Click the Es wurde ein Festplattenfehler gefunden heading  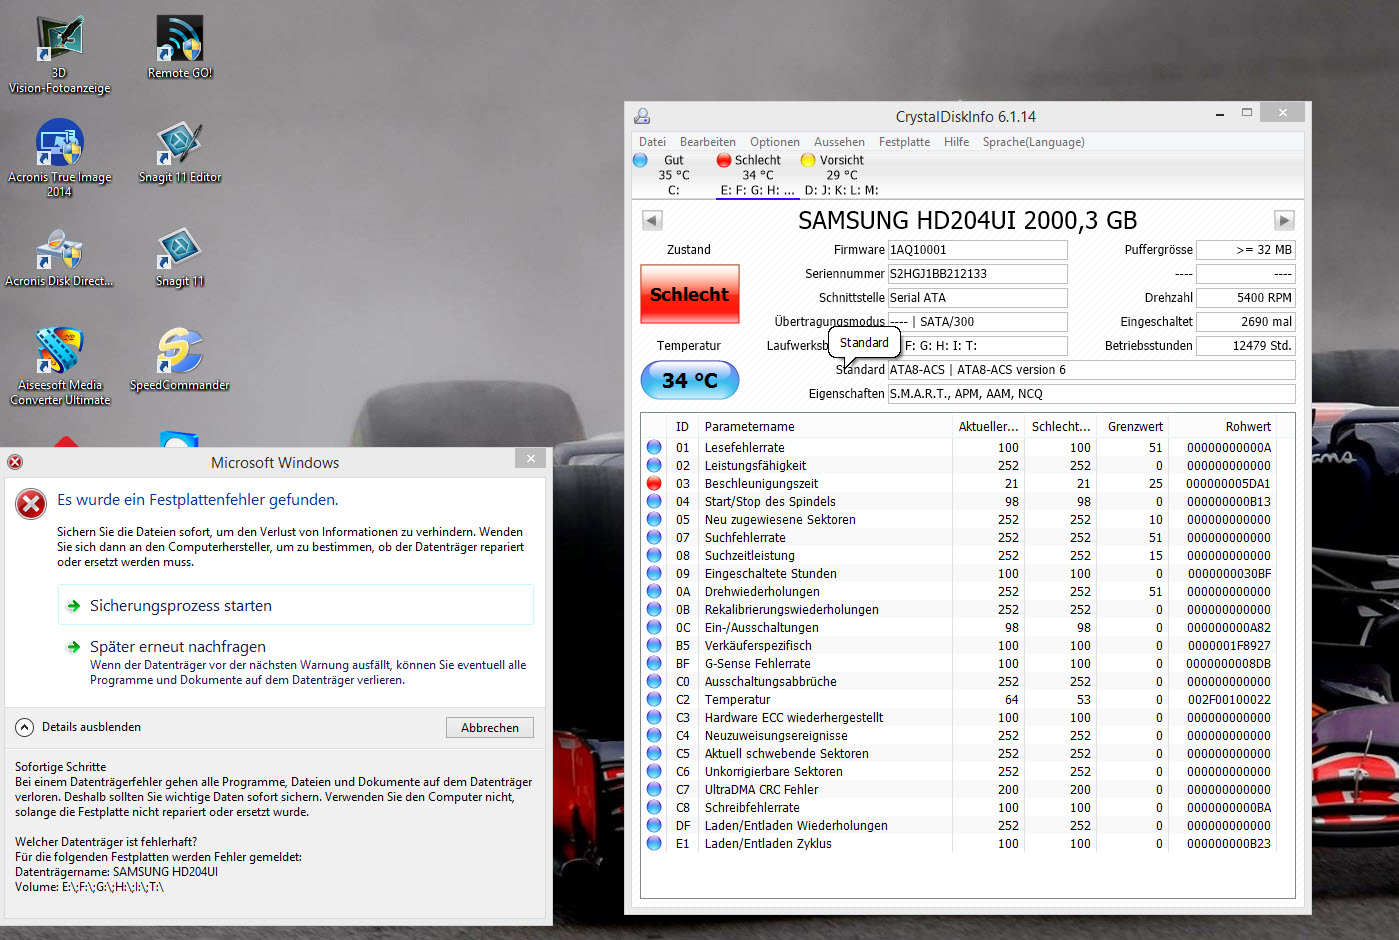198,500
